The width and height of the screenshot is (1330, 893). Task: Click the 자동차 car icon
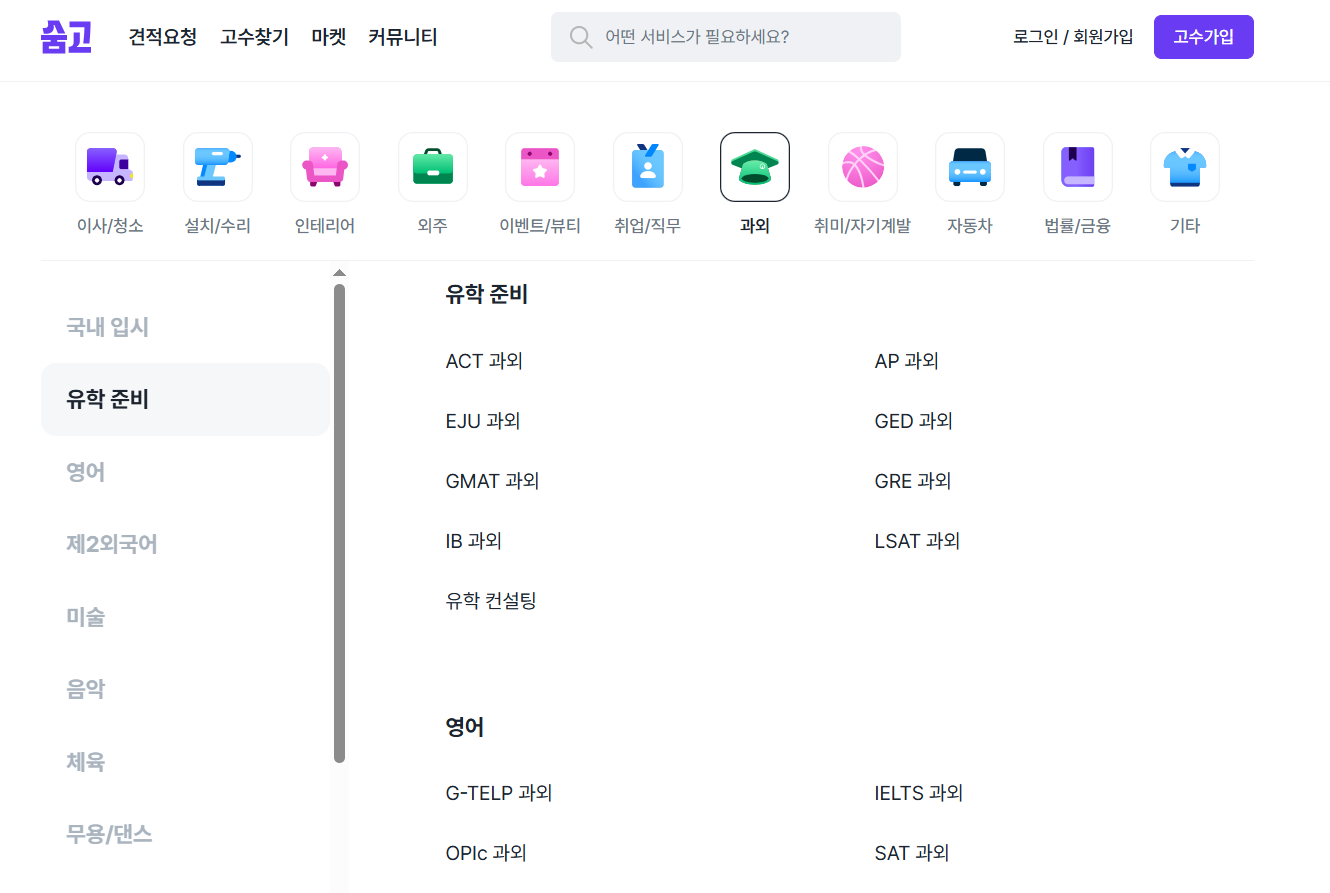pyautogui.click(x=969, y=167)
